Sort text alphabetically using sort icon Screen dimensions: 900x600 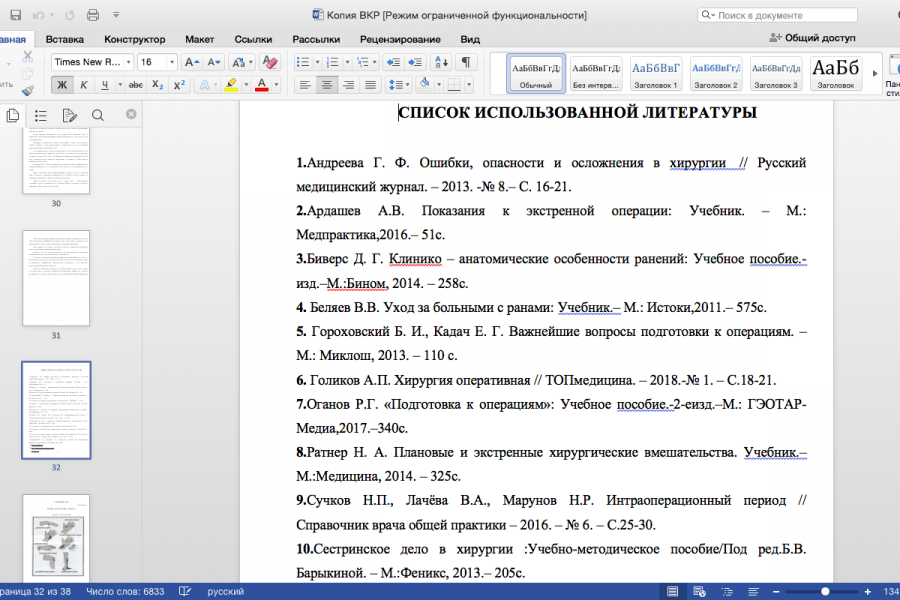pos(443,62)
